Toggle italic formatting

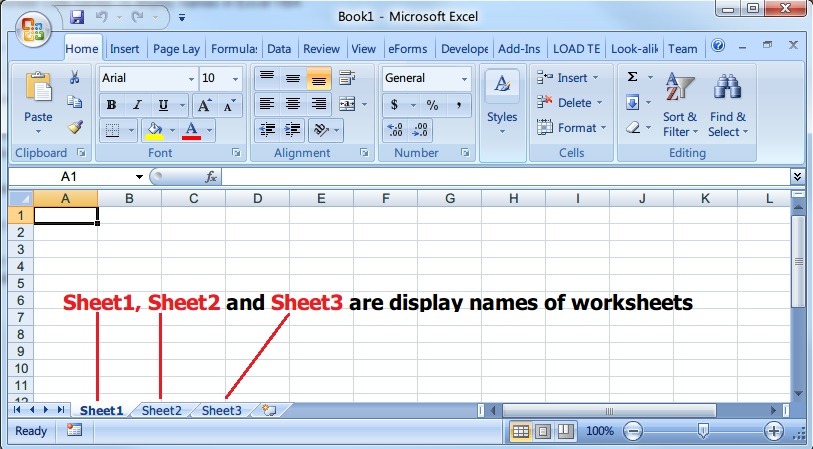click(137, 105)
